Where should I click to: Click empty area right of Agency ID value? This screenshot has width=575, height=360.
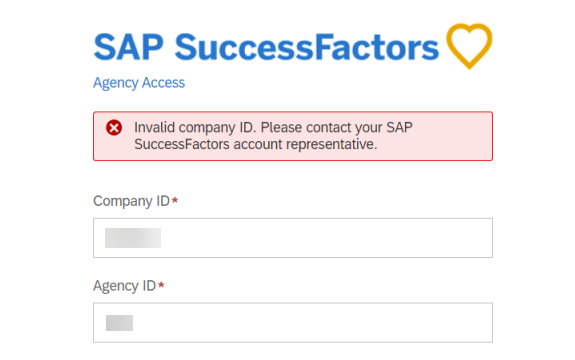pyautogui.click(x=312, y=323)
